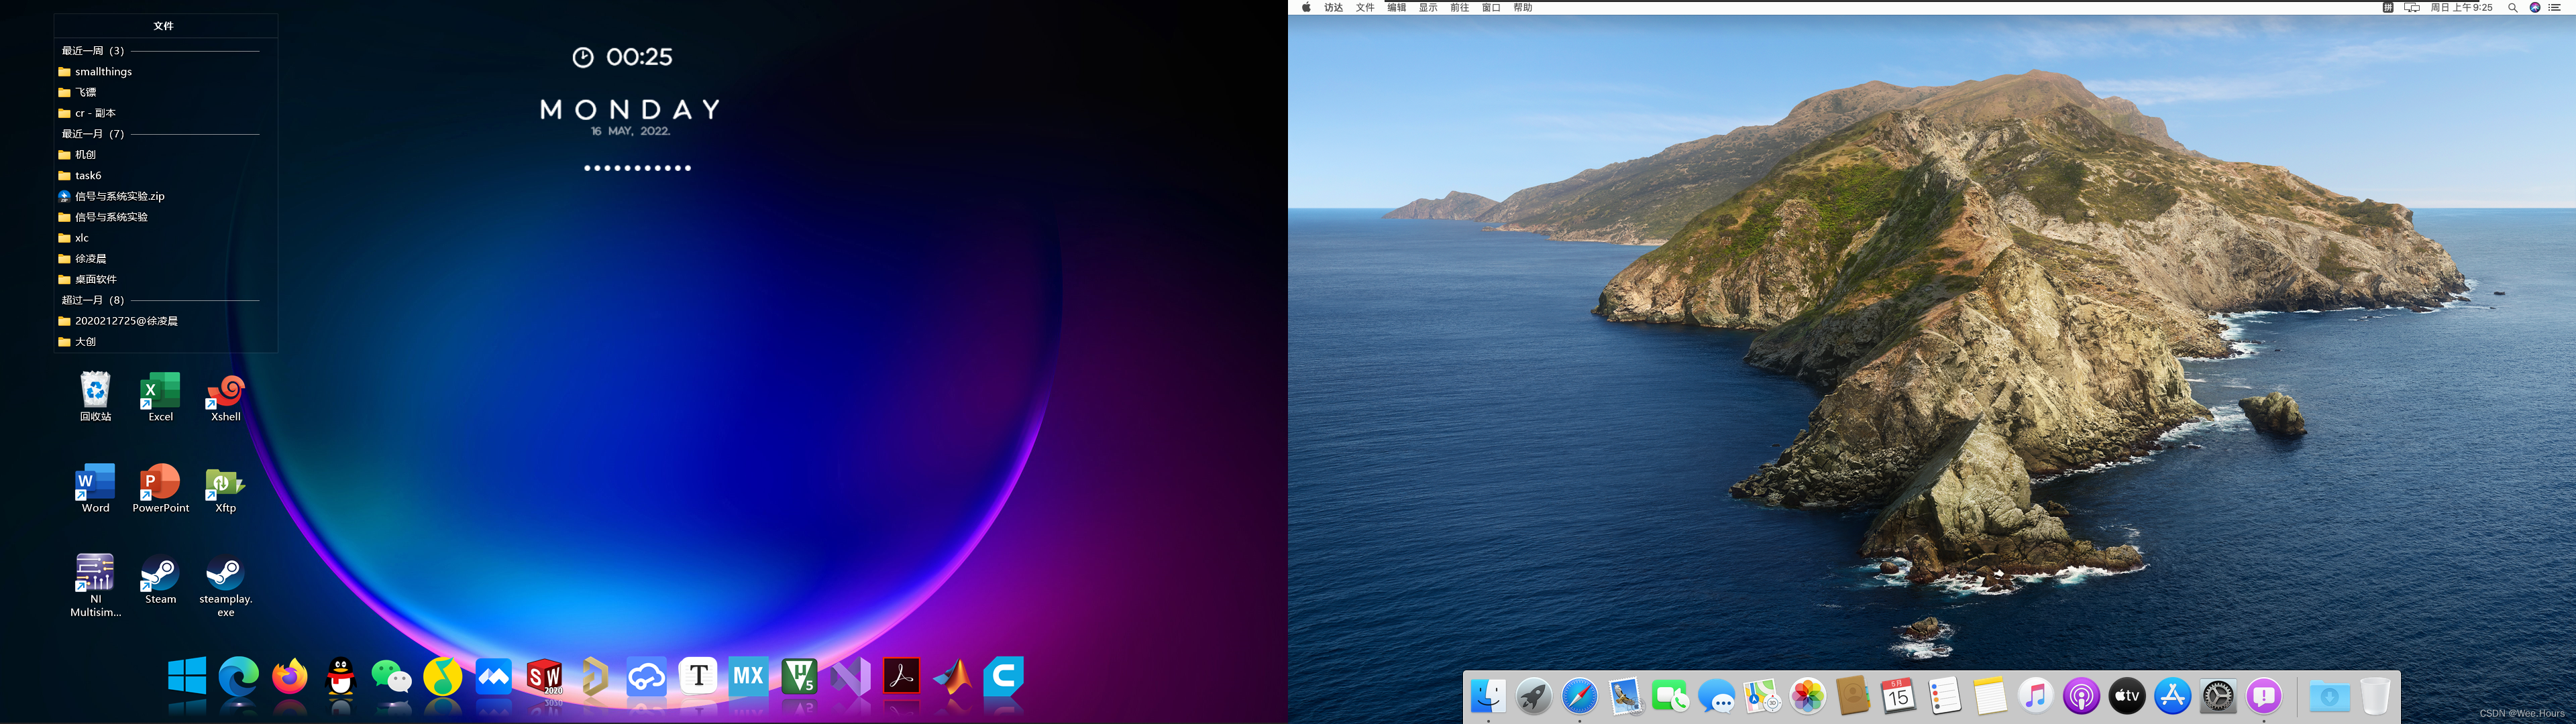Open the 信号与系统实验.zip file
2576x724 pixels.
(119, 196)
